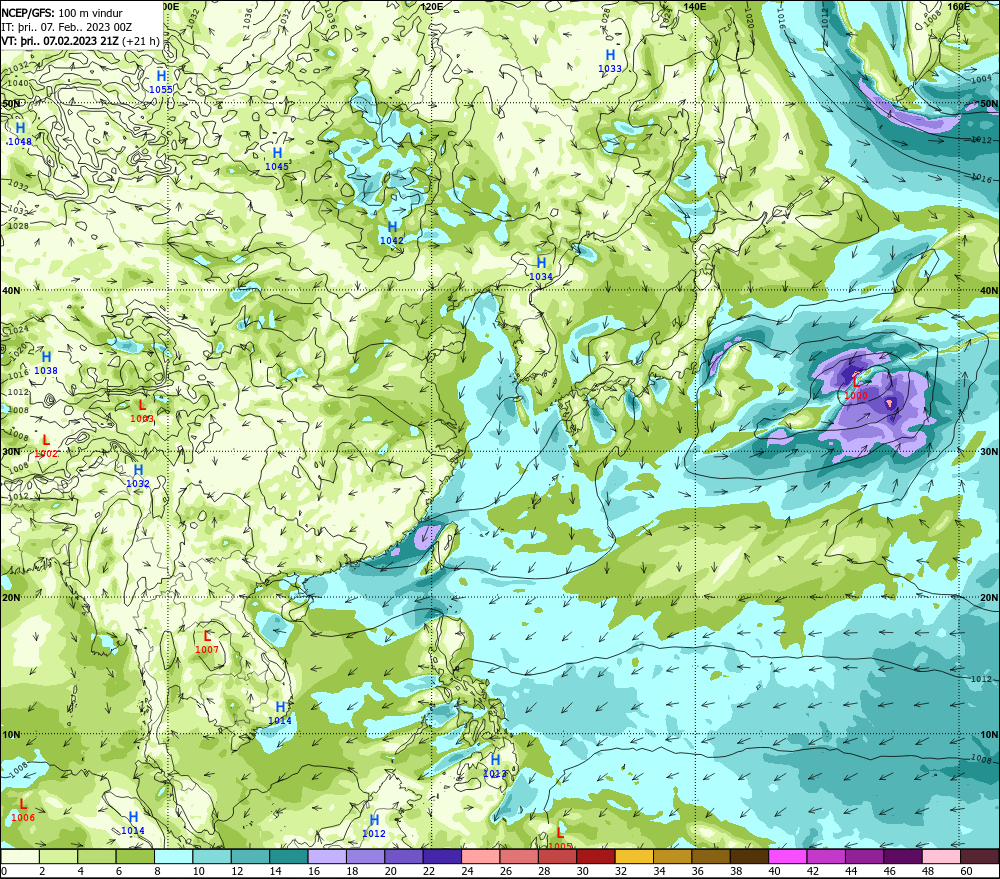This screenshot has height=879, width=1000.
Task: Click the H 1055 high pressure marker
Action: coord(161,82)
